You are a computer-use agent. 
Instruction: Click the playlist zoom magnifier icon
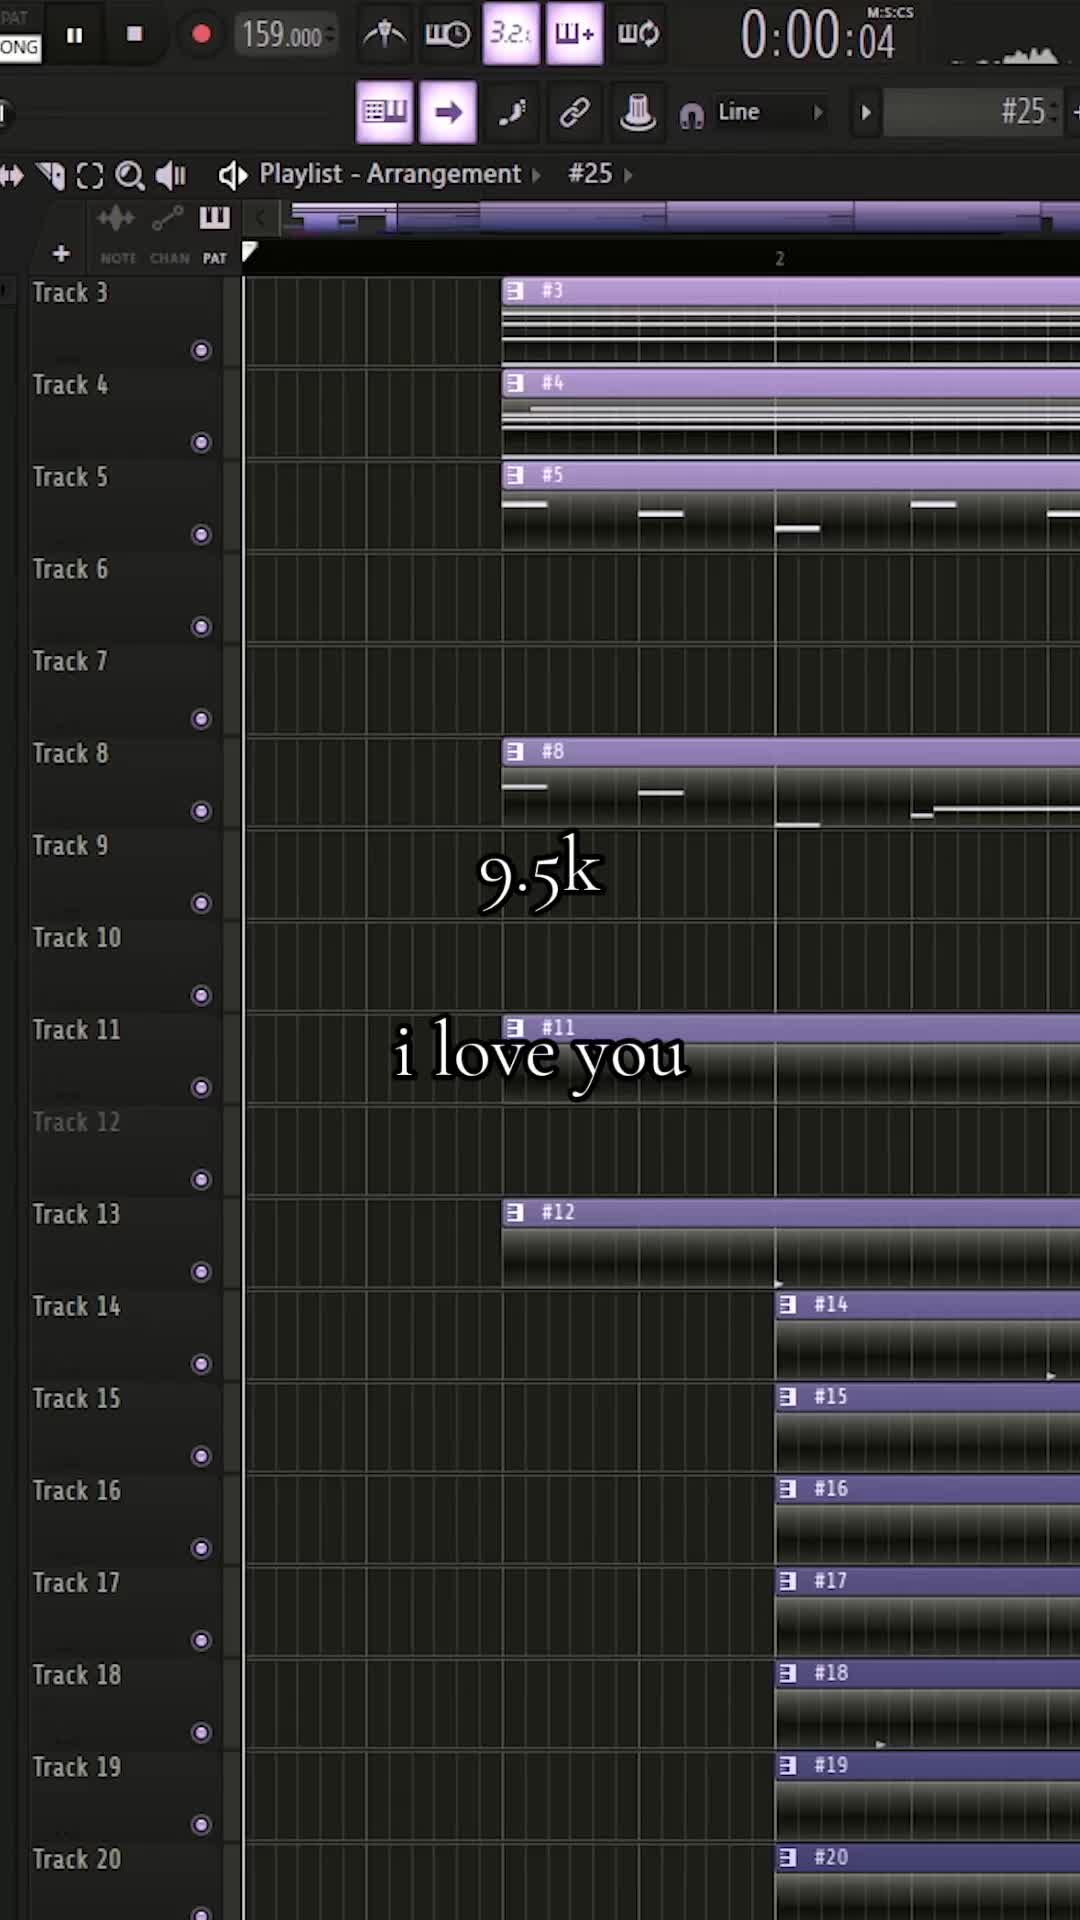tap(130, 176)
